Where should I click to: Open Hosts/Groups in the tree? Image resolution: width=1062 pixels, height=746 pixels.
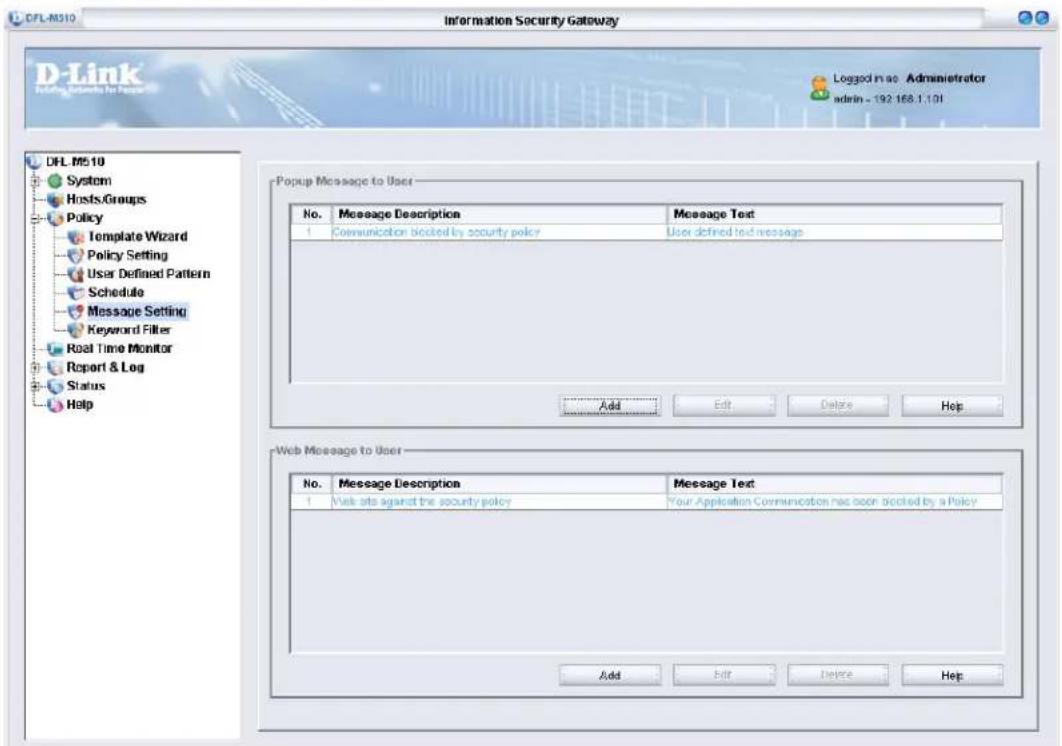(106, 200)
